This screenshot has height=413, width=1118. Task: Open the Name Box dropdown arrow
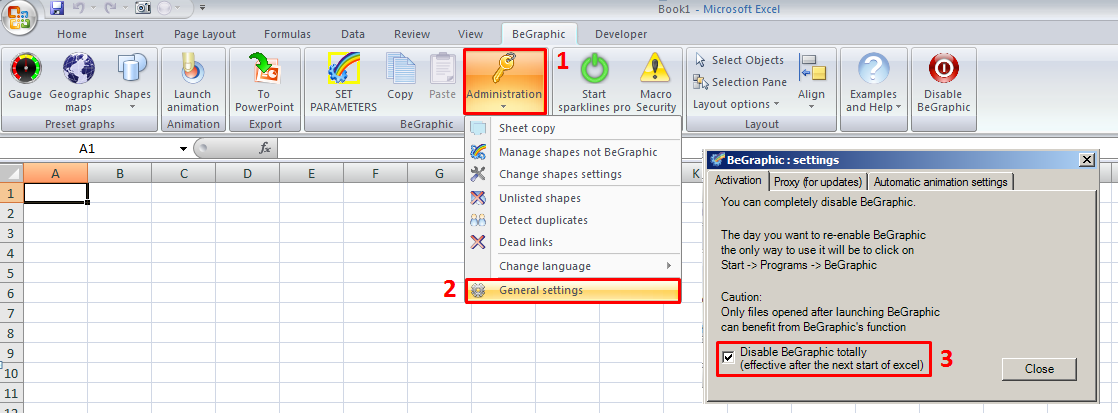point(183,149)
